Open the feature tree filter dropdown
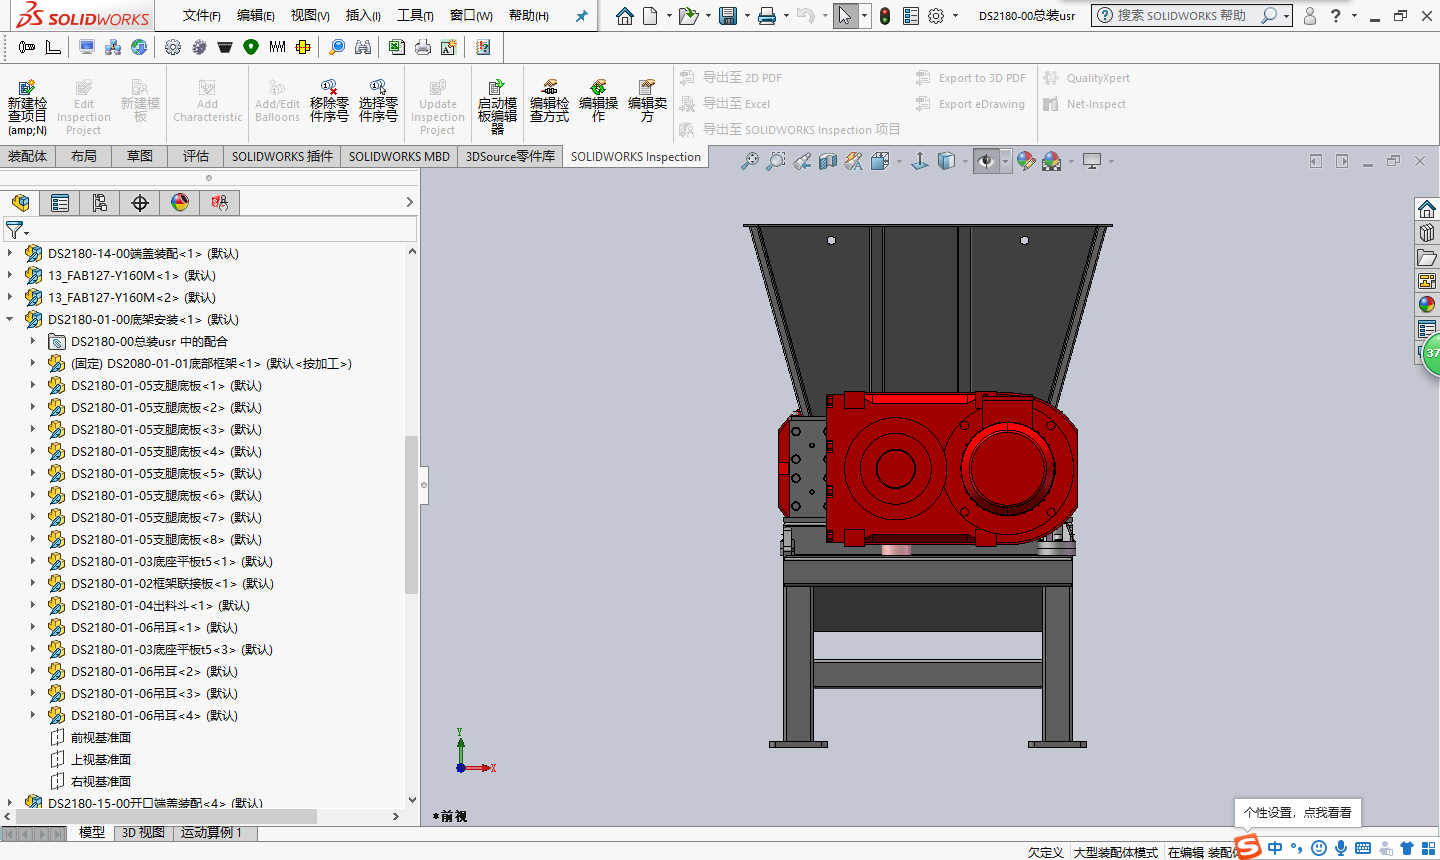 16,231
